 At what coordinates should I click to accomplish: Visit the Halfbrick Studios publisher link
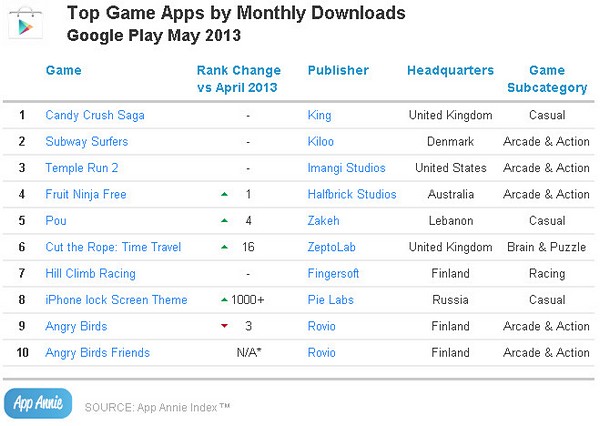[x=352, y=194]
